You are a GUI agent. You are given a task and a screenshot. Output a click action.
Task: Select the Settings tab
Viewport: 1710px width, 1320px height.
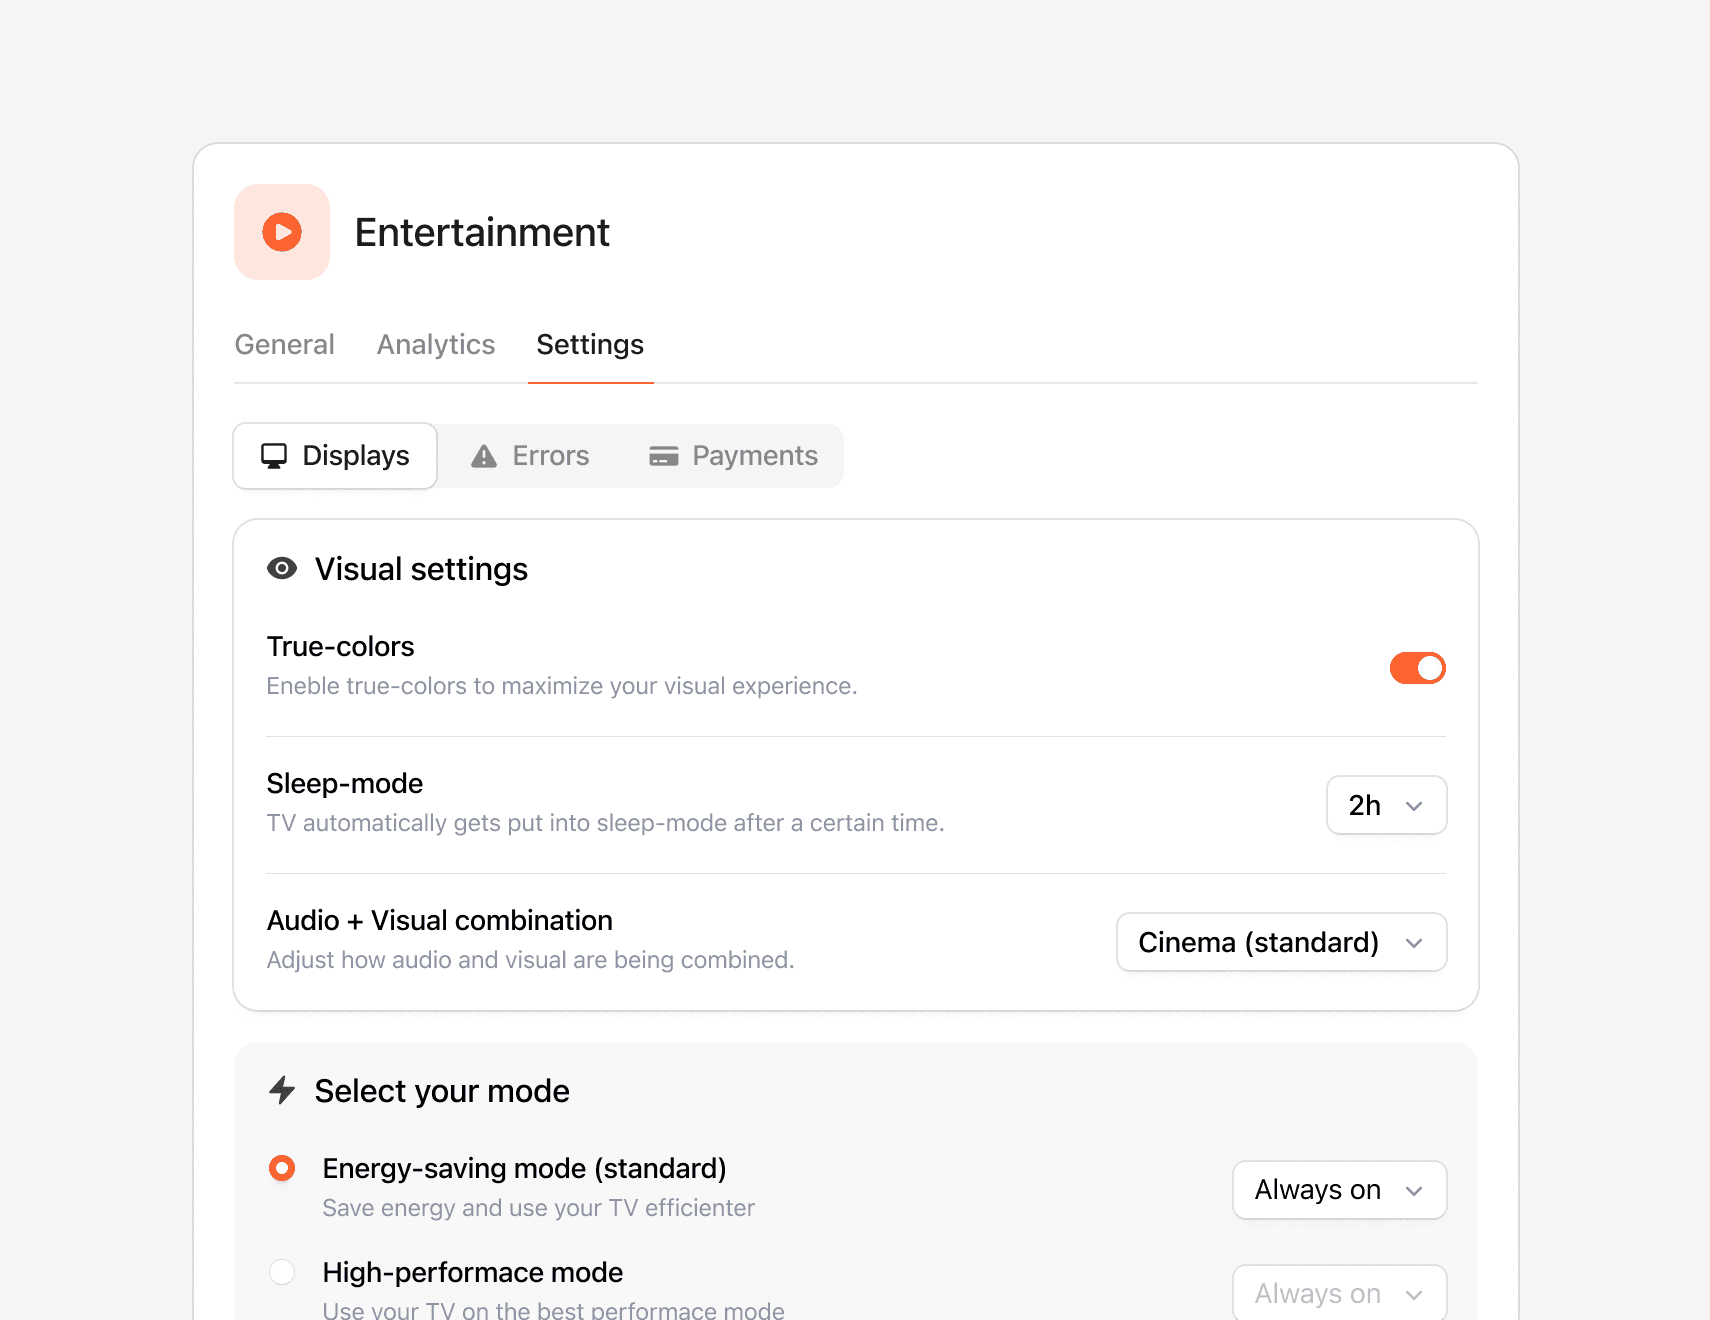tap(590, 345)
